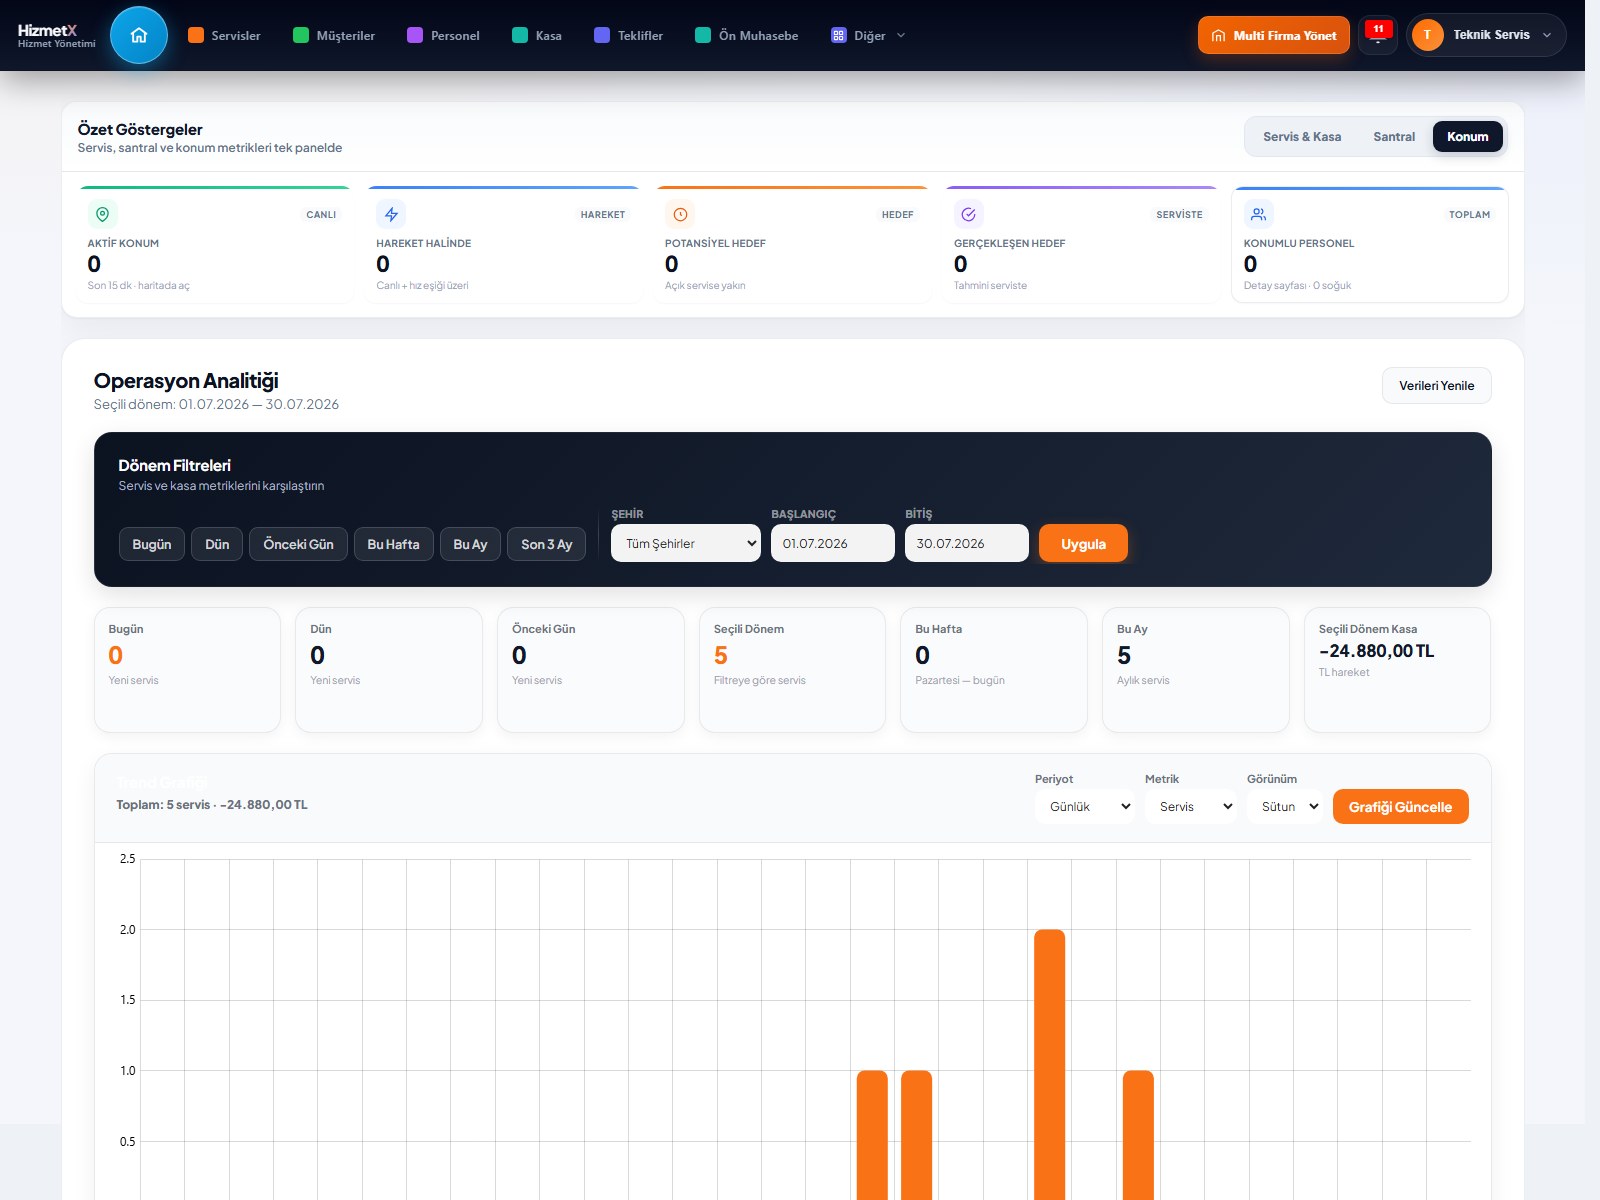Select the Bu Hafta quick filter
The image size is (1600, 1200).
[394, 544]
